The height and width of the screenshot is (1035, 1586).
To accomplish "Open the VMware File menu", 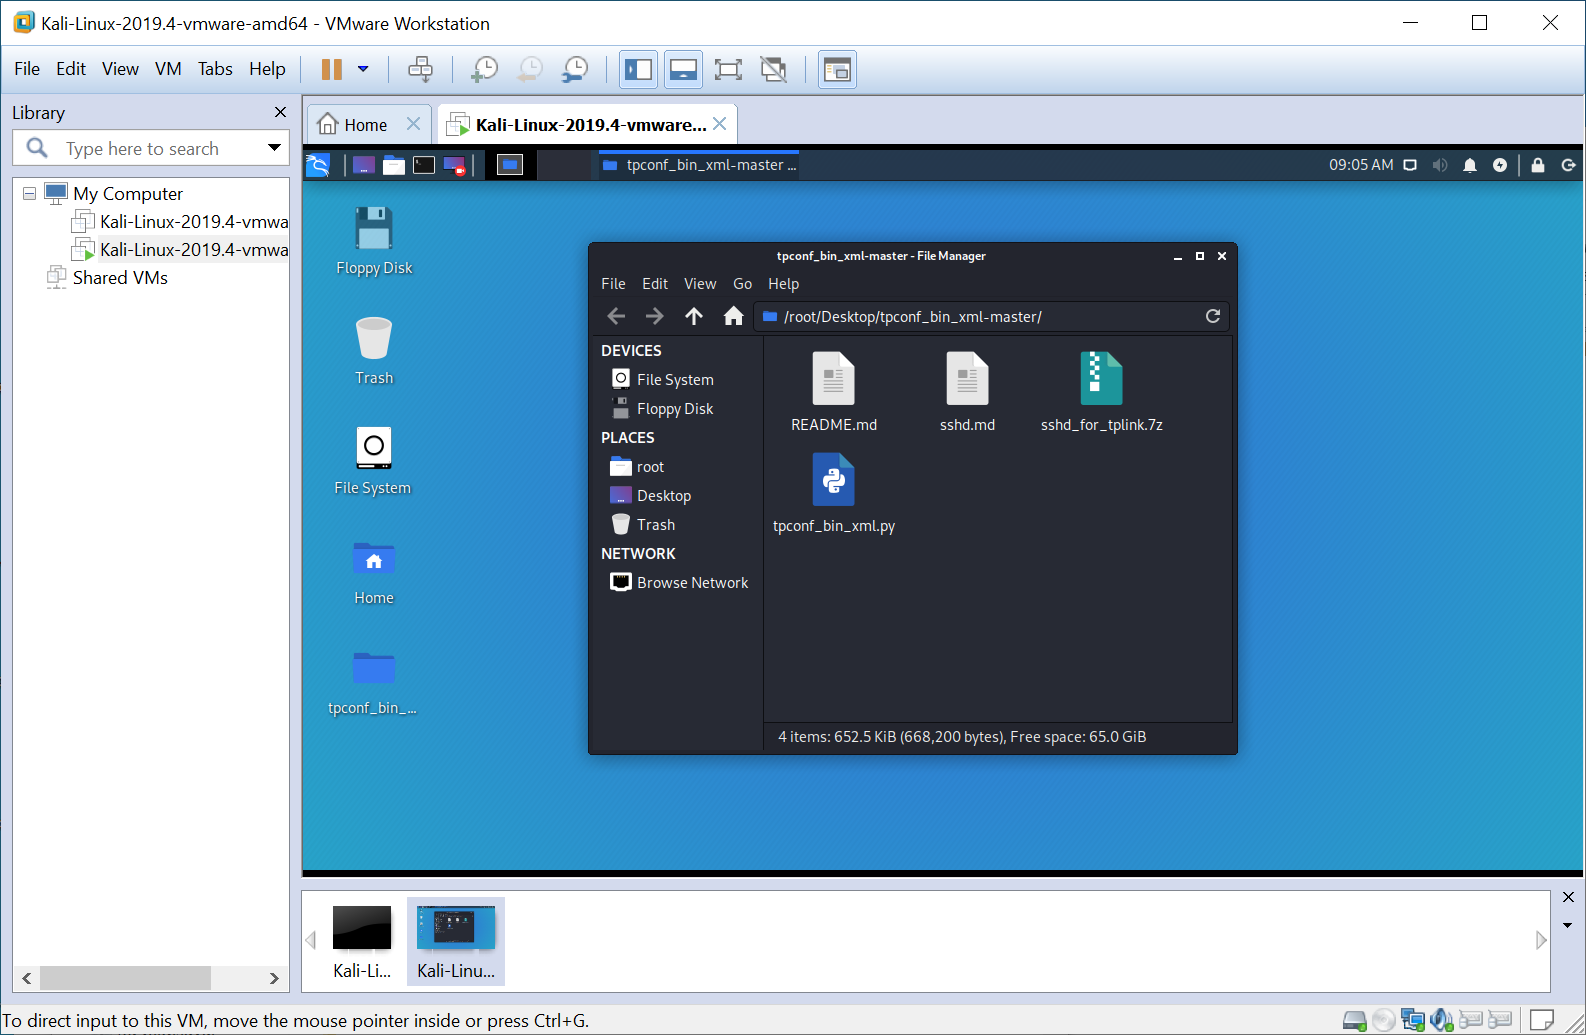I will coord(27,69).
